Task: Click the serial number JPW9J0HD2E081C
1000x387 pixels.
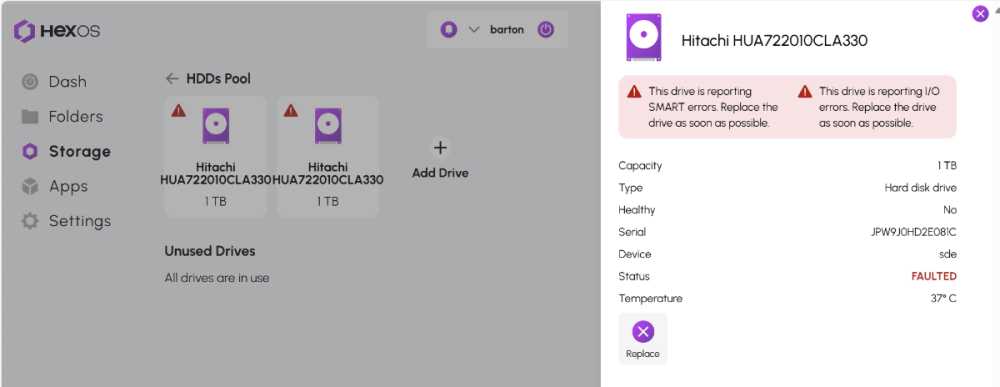Action: click(914, 232)
